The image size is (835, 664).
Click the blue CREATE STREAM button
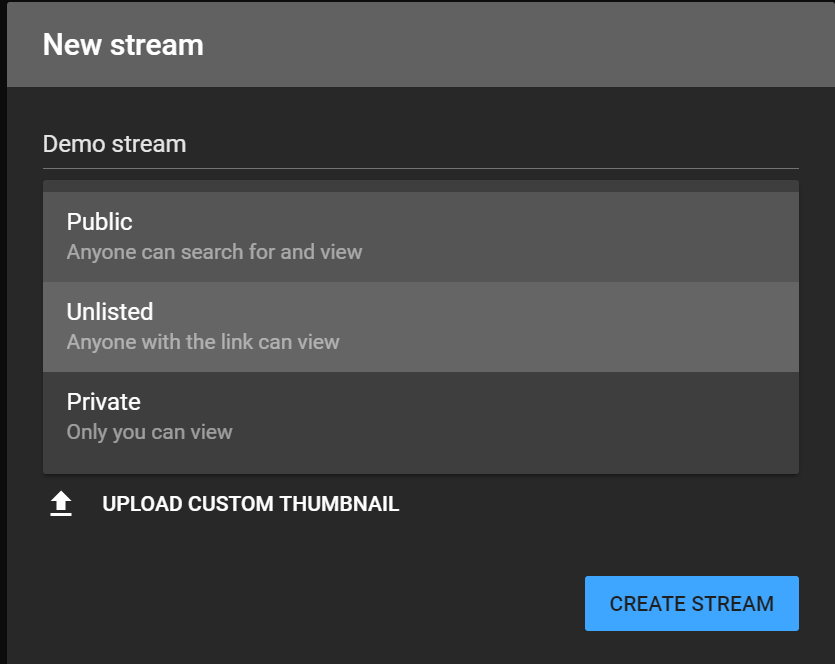click(691, 603)
